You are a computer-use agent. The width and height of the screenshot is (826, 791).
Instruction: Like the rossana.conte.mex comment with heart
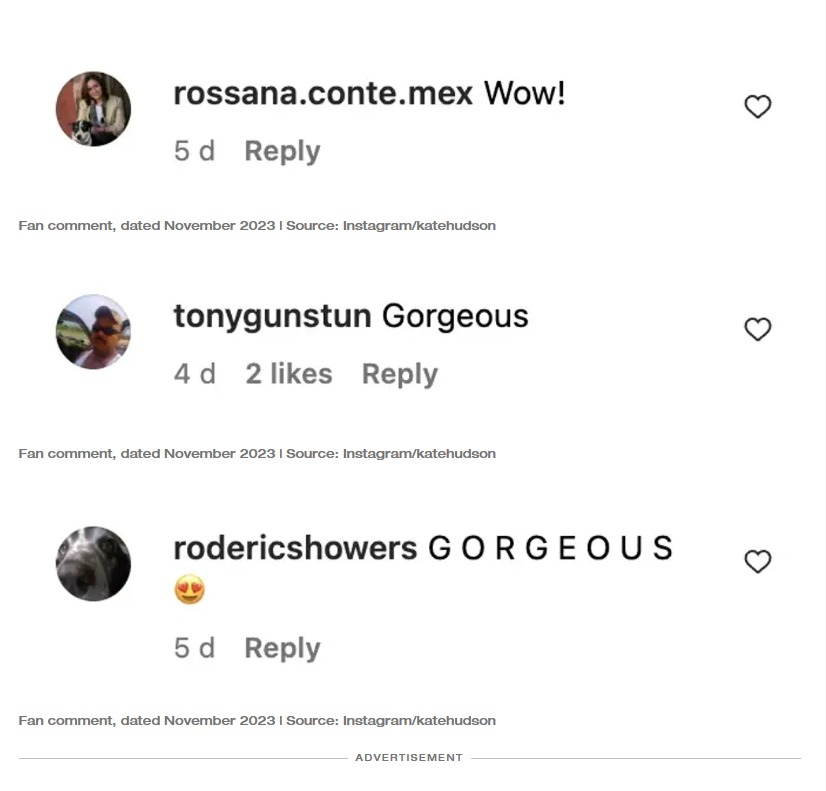[758, 106]
